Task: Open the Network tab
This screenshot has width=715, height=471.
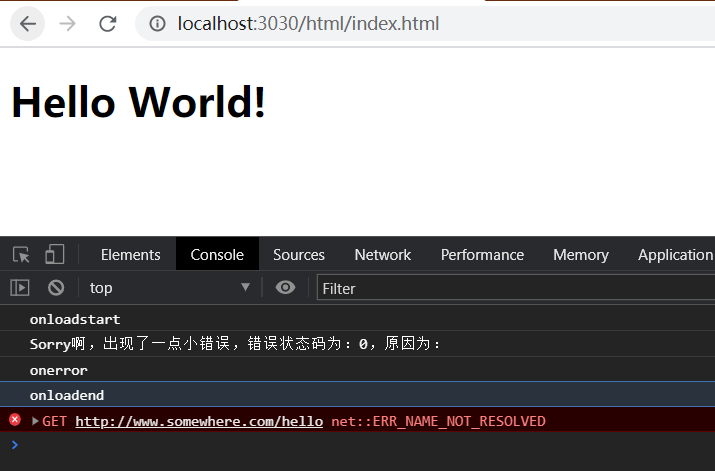Action: point(383,254)
